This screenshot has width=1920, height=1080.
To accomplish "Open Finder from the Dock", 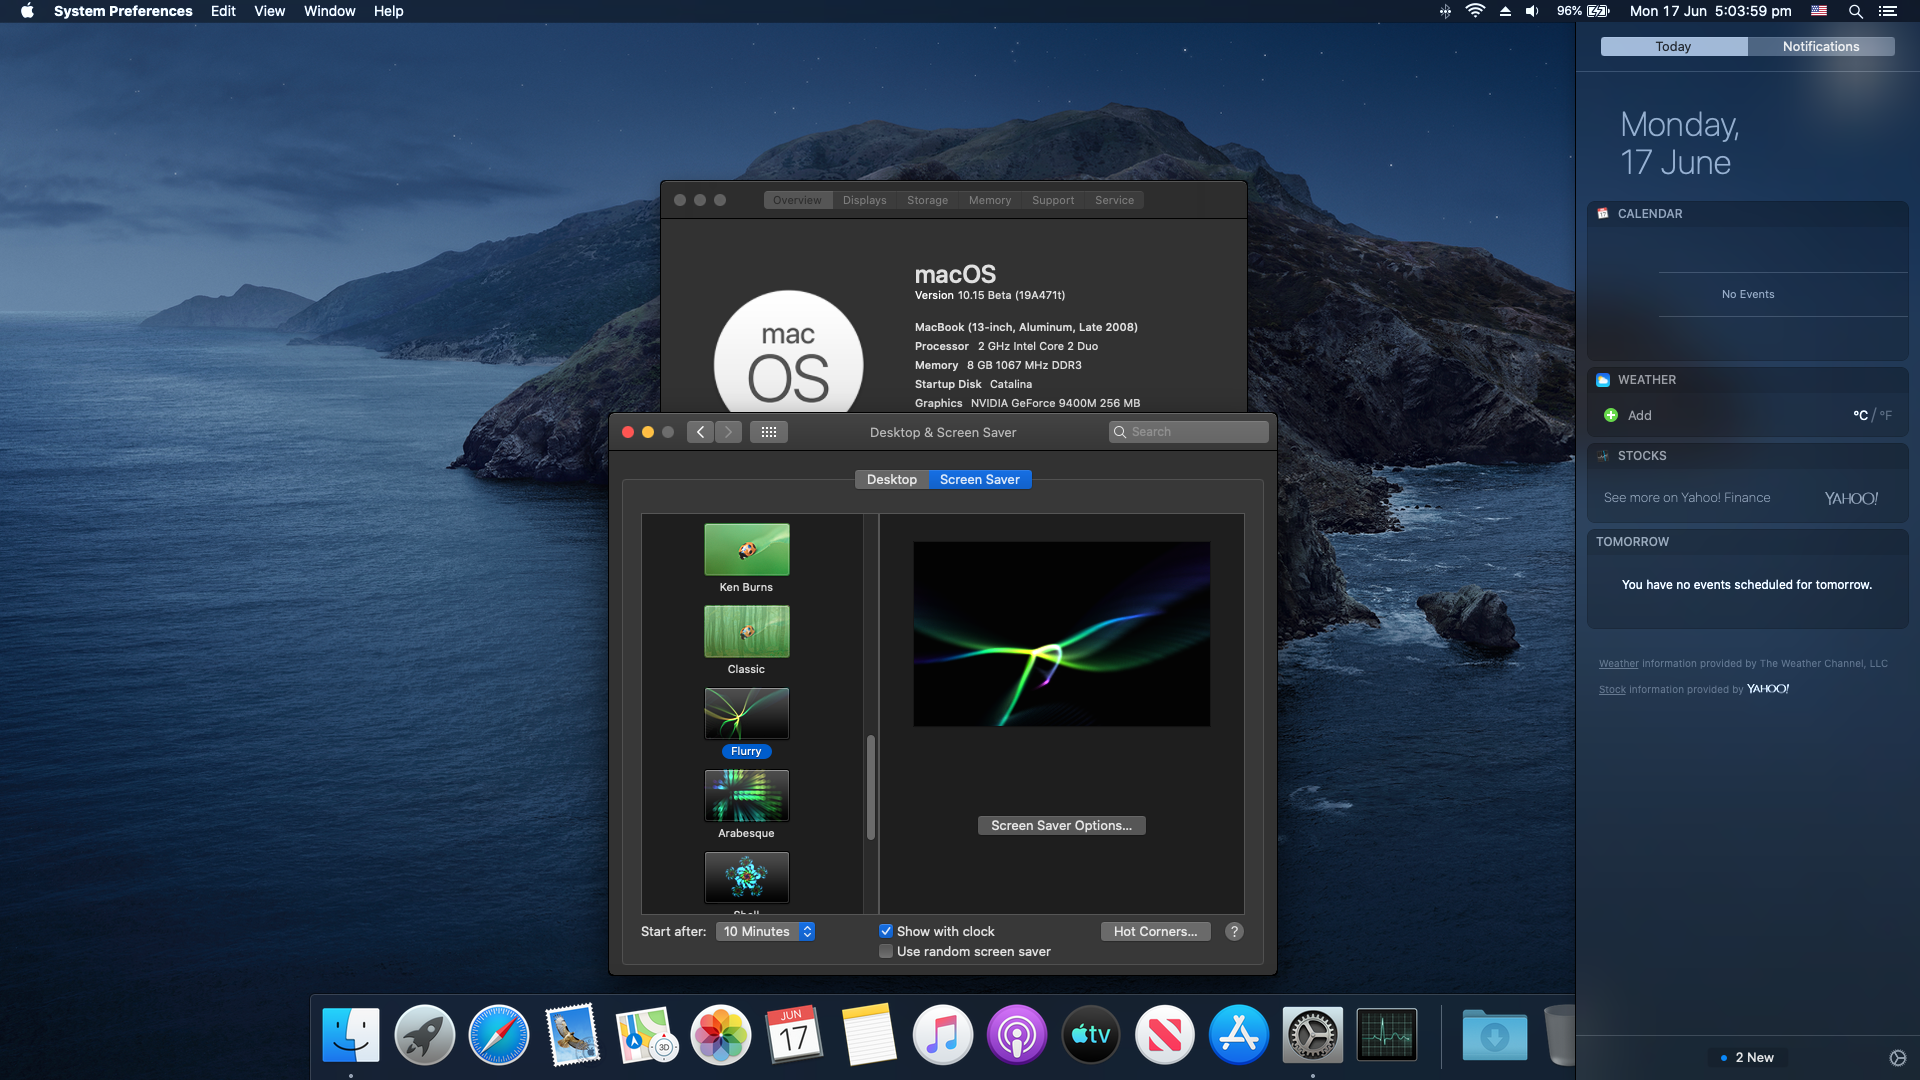I will pos(351,1035).
